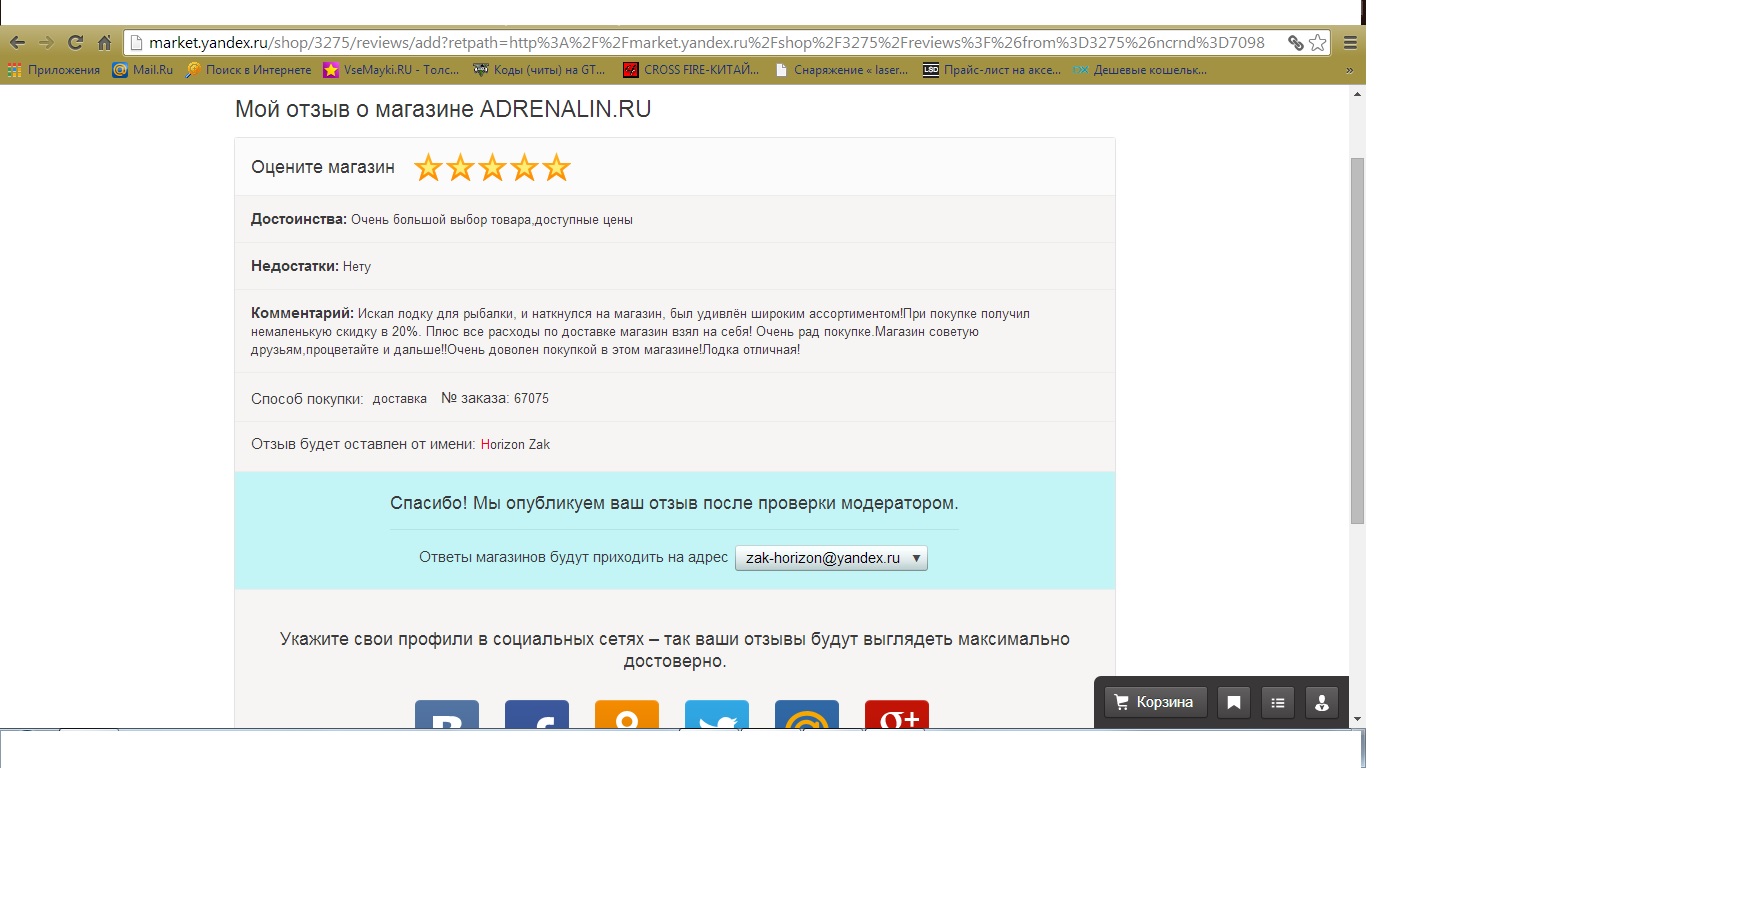Click the first rating star
1744x914 pixels.
(428, 168)
